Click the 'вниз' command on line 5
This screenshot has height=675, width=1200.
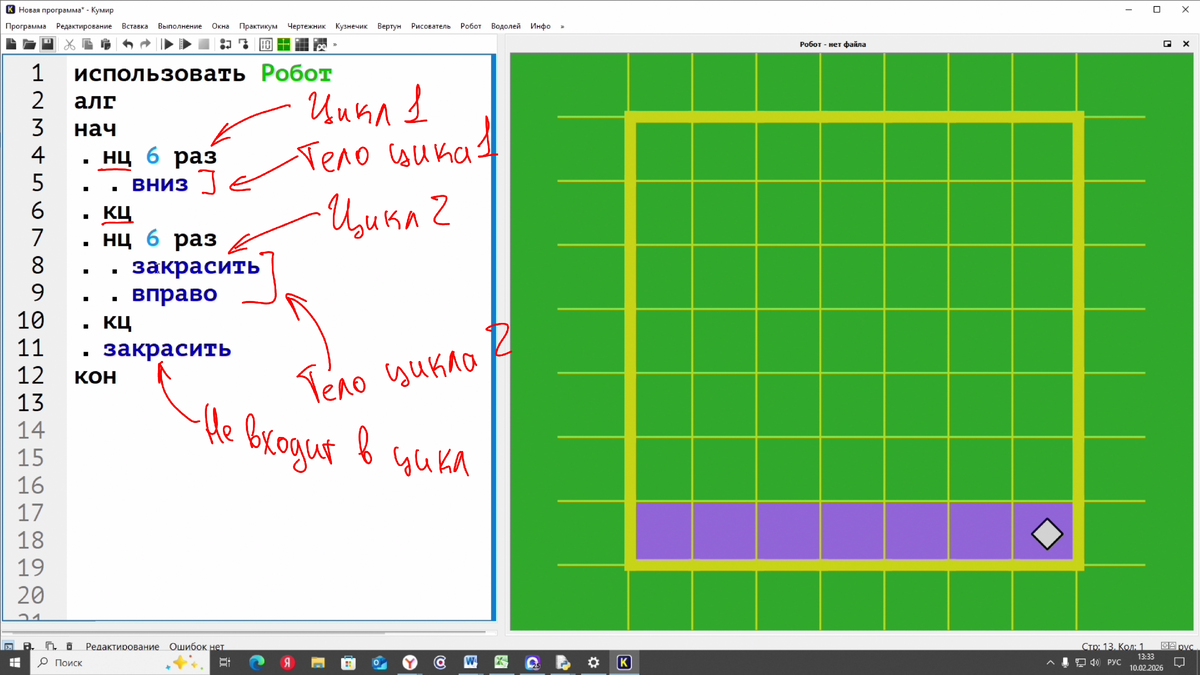160,184
